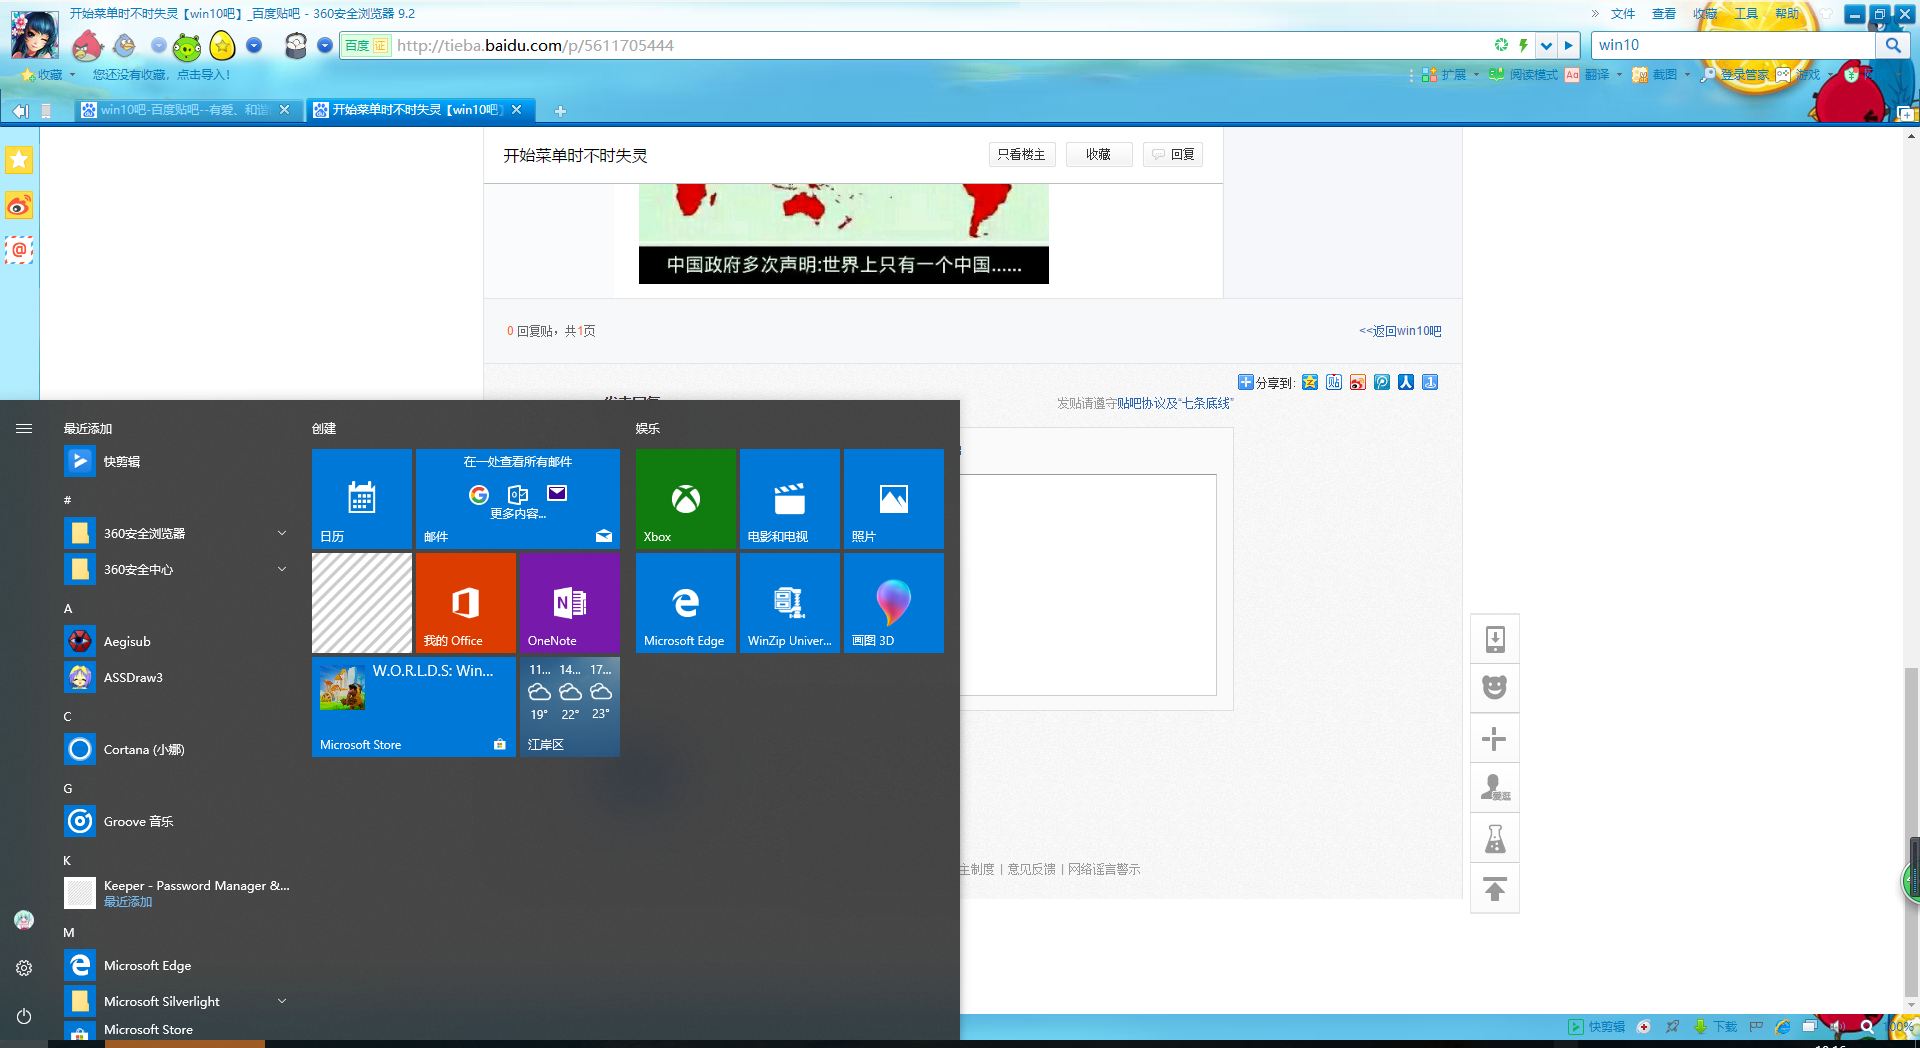Screen dimensions: 1920x1048
Task: Open the 扩展 extensions dropdown arrow
Action: tap(1476, 75)
